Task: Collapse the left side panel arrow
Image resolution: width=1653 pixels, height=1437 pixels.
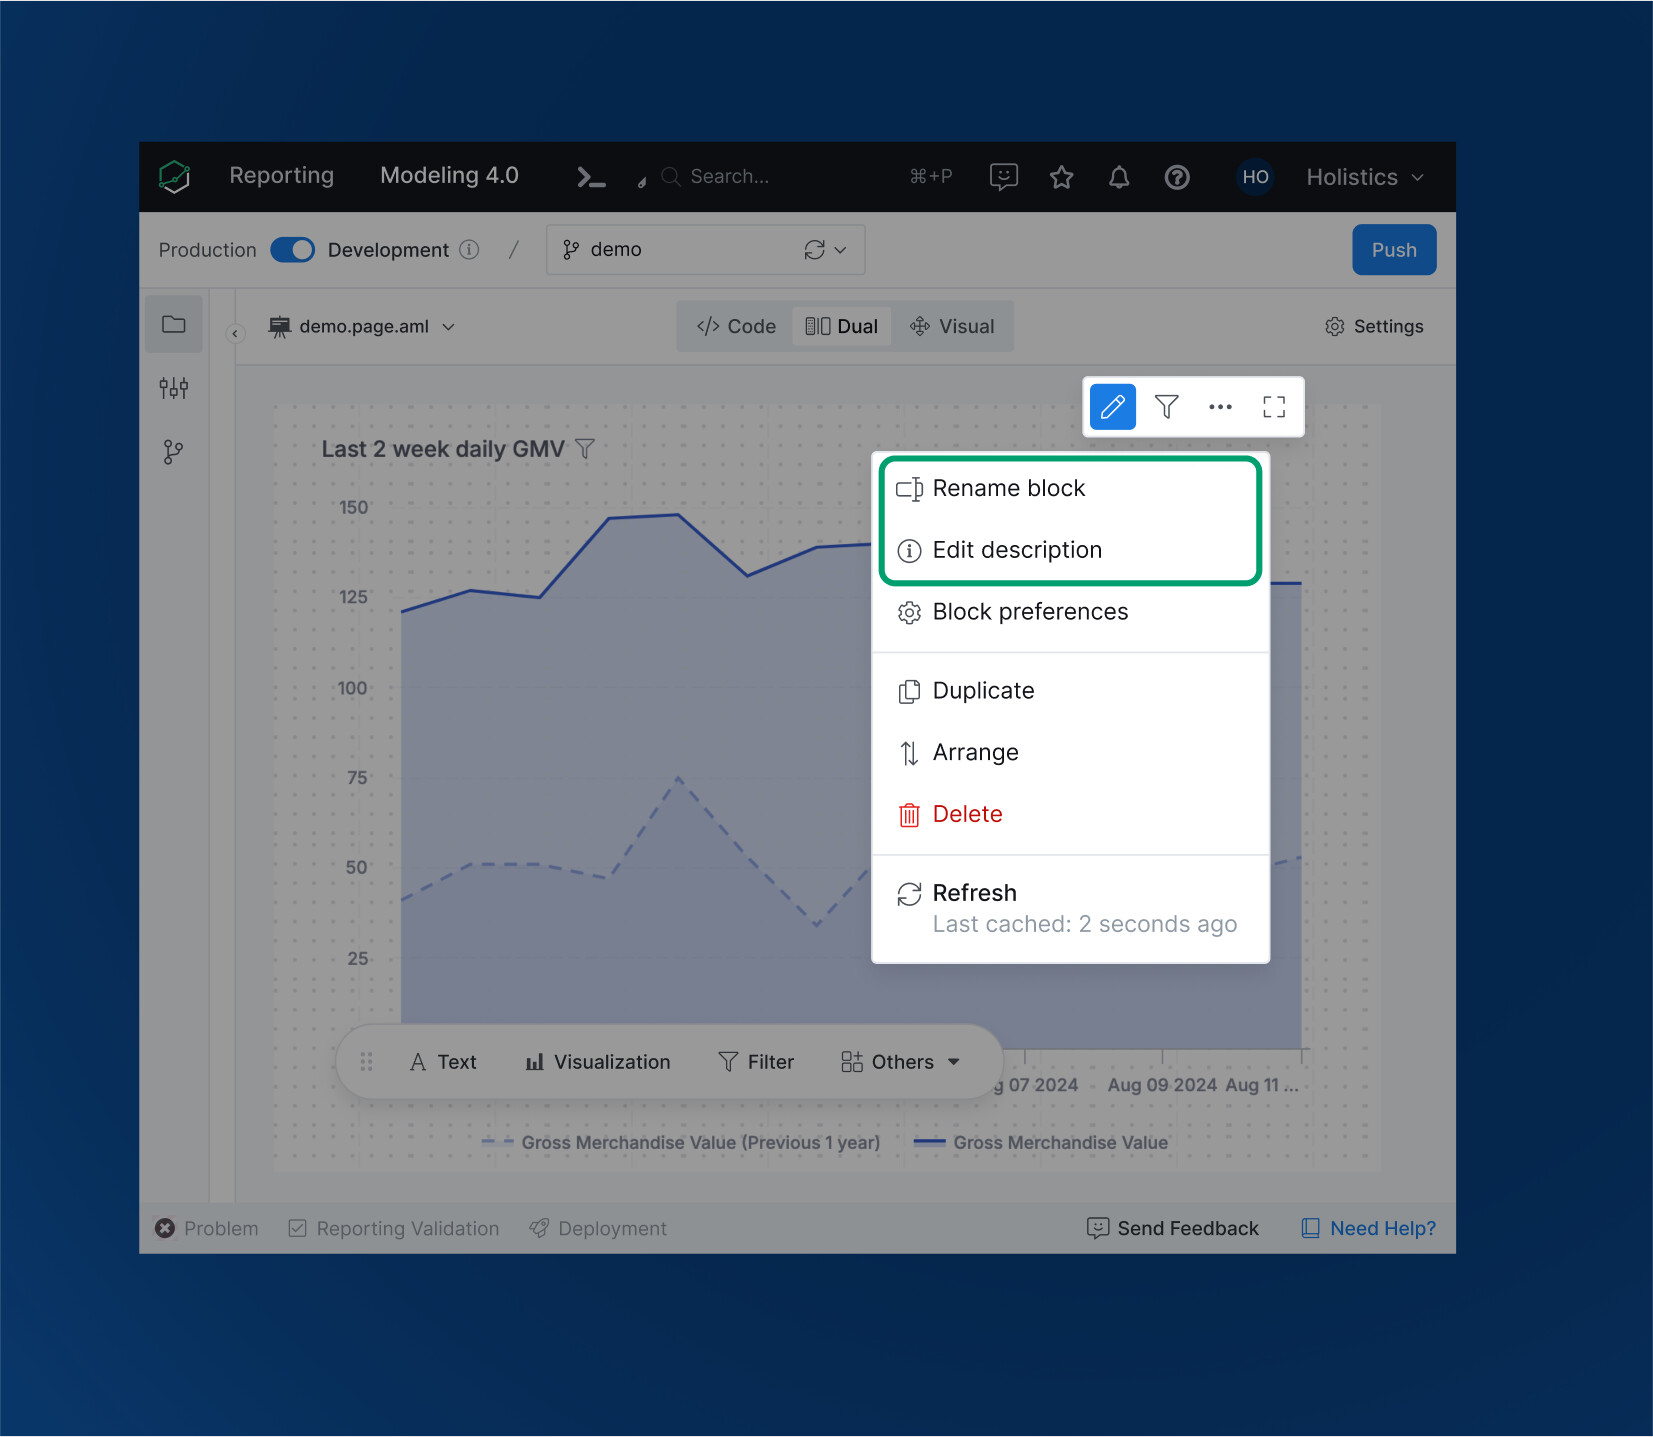Action: 235,333
